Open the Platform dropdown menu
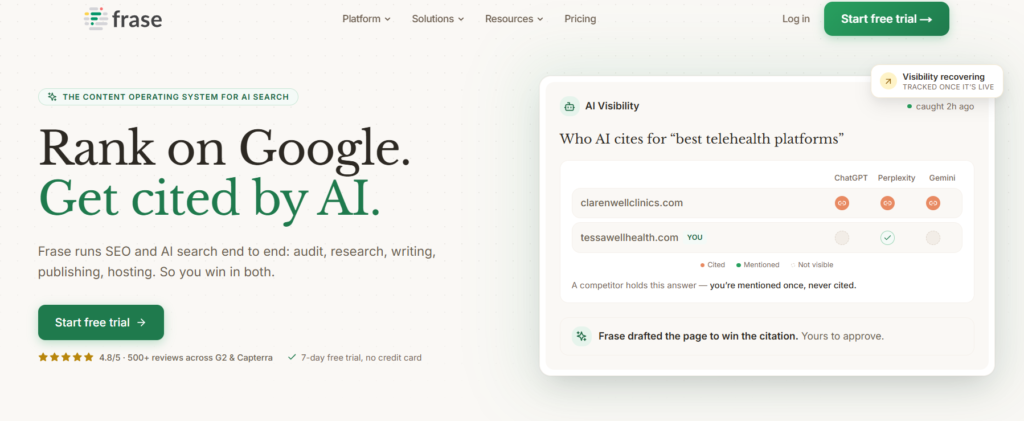This screenshot has width=1024, height=421. pos(366,19)
